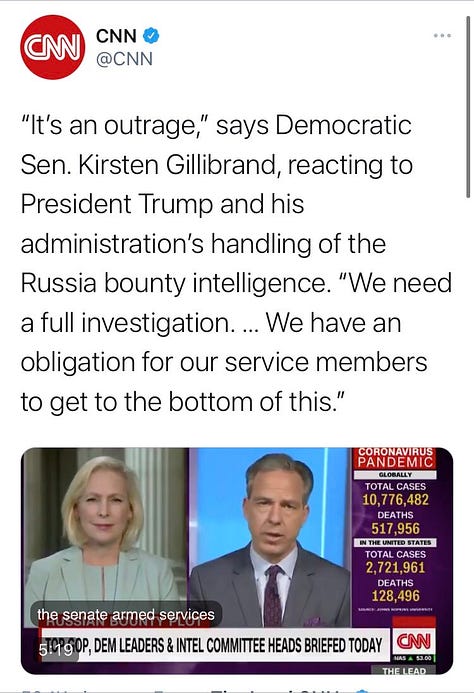Click the CNN display name
The height and width of the screenshot is (693, 474).
[x=116, y=36]
